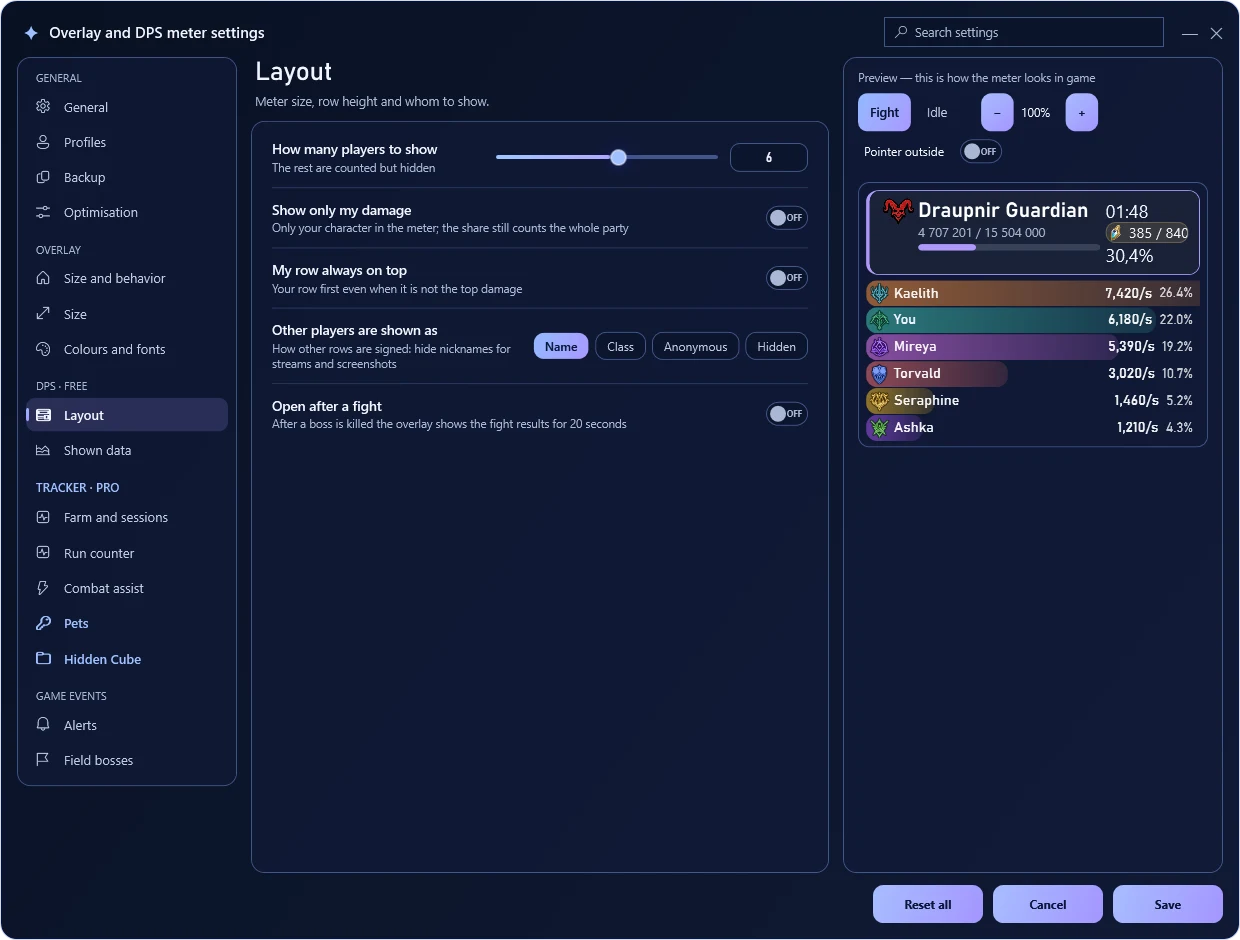This screenshot has height=940, width=1240.
Task: Open the Shown data settings page
Action: tap(127, 450)
